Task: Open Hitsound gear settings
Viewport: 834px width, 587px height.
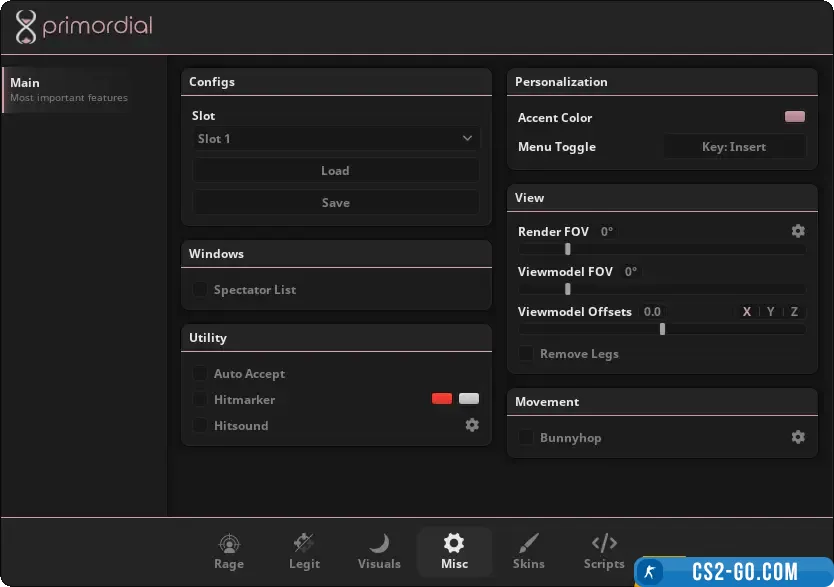Action: click(x=472, y=425)
